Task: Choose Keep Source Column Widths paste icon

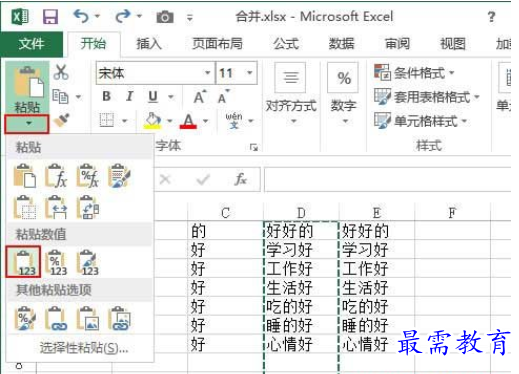Action: 56,207
